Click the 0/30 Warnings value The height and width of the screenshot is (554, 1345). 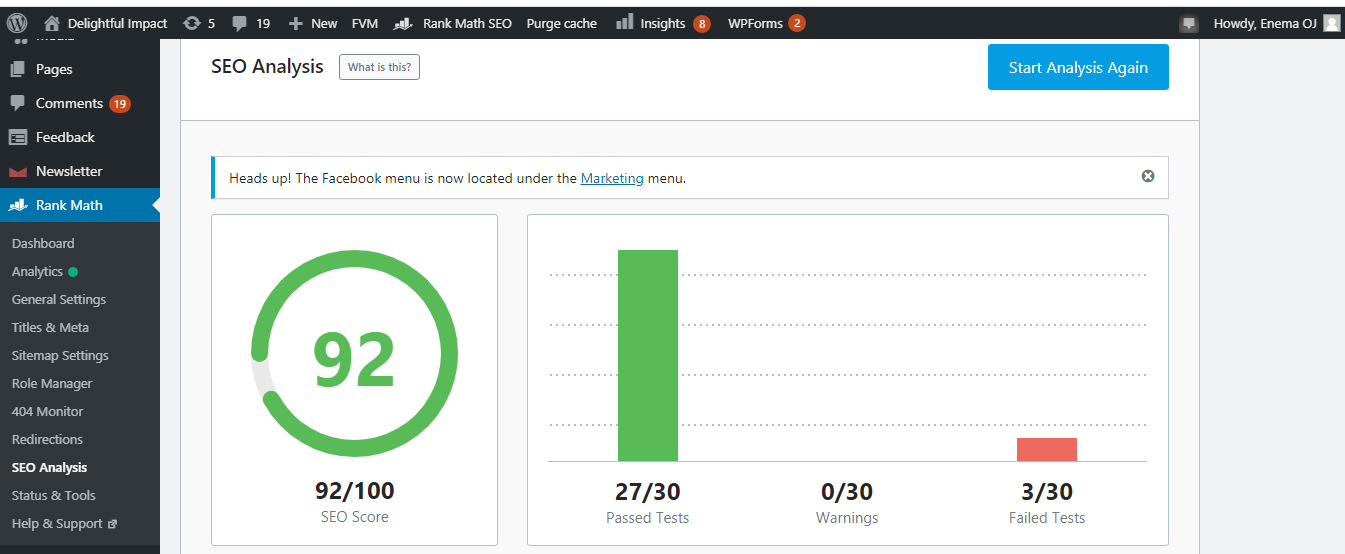(x=847, y=491)
